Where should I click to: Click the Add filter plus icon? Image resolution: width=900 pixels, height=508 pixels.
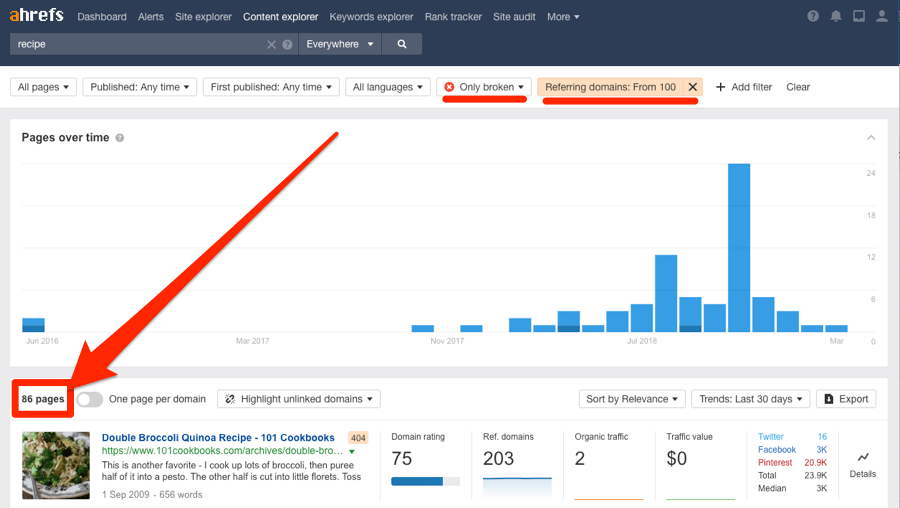point(720,87)
